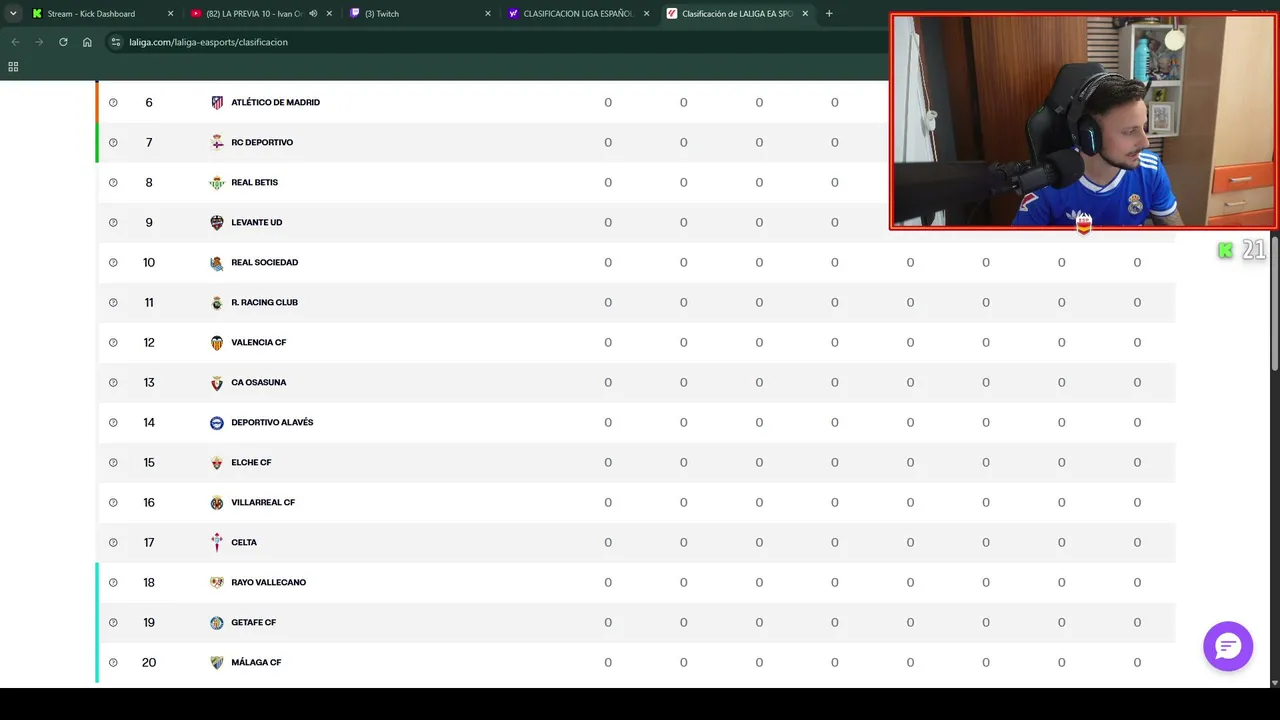Open the RC DEPORTIVO team link

tap(262, 142)
